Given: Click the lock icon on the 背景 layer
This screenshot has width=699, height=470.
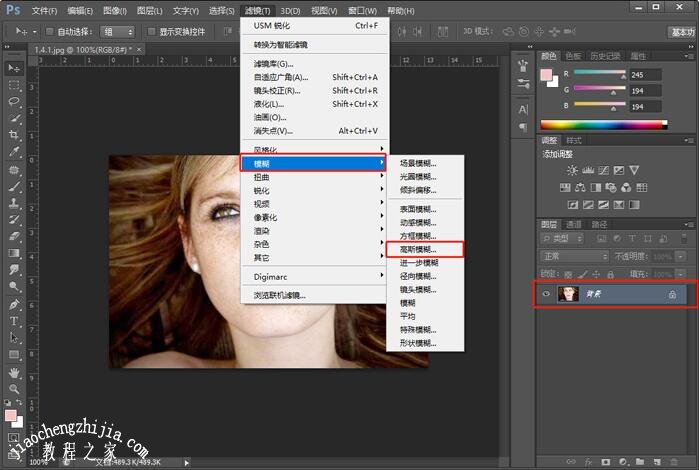Looking at the screenshot, I should click(x=672, y=294).
